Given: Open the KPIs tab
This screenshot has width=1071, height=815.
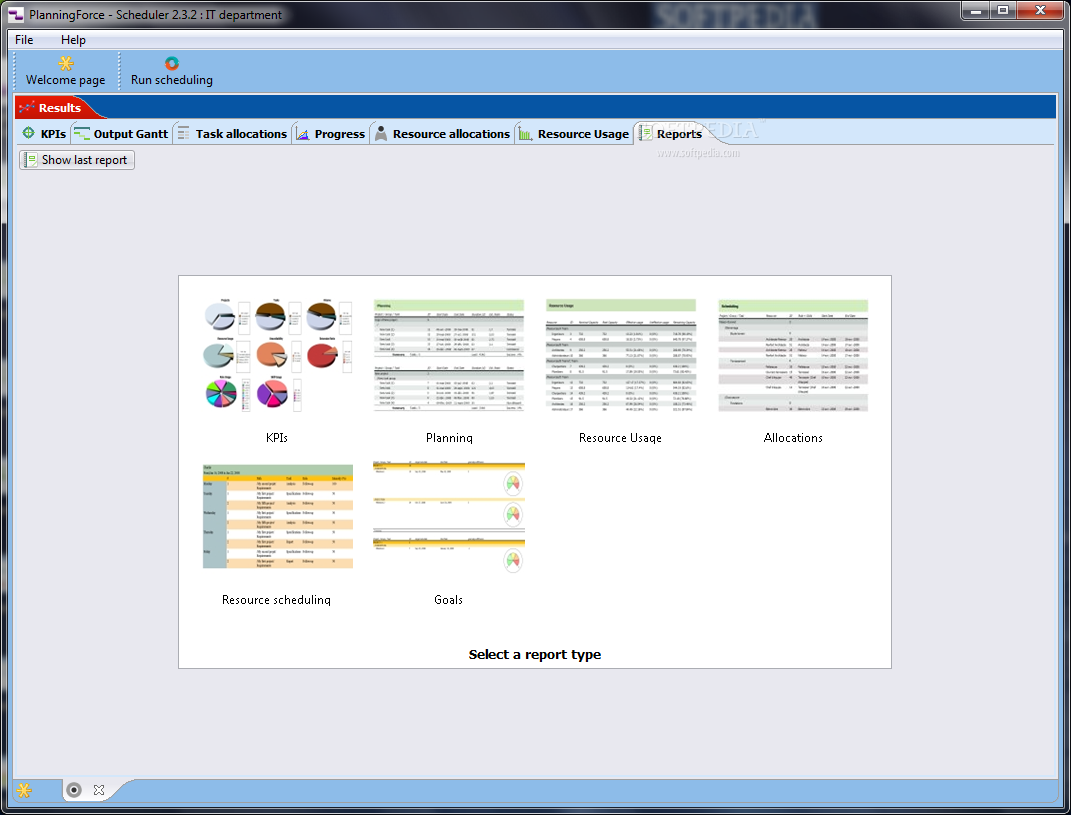Looking at the screenshot, I should point(44,134).
